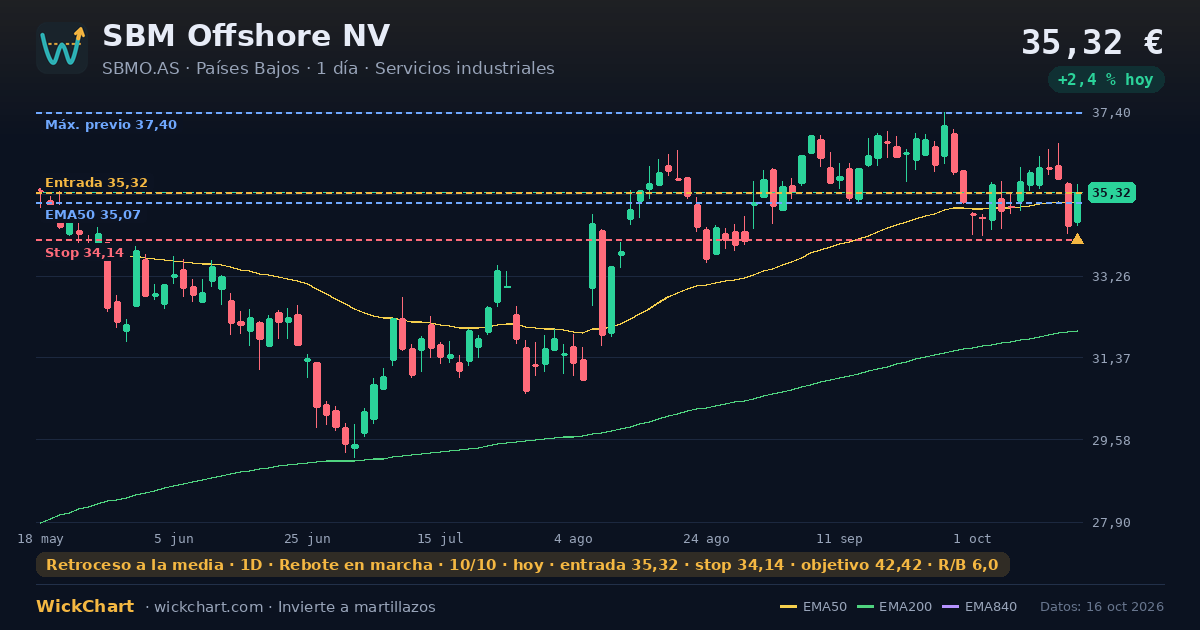1200x630 pixels.
Task: Select the EMA50 35,07 line label
Action: coord(93,215)
